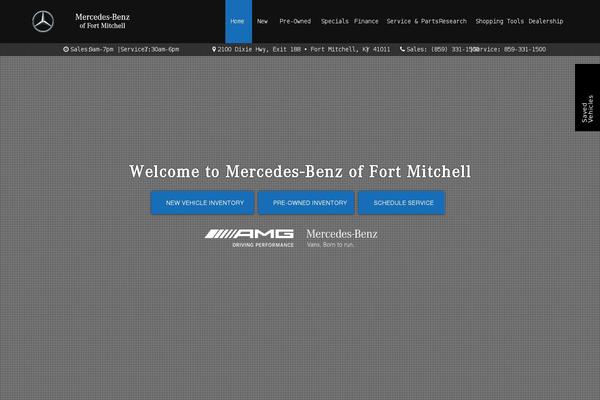600x400 pixels.
Task: Open the New vehicles menu
Action: point(262,21)
